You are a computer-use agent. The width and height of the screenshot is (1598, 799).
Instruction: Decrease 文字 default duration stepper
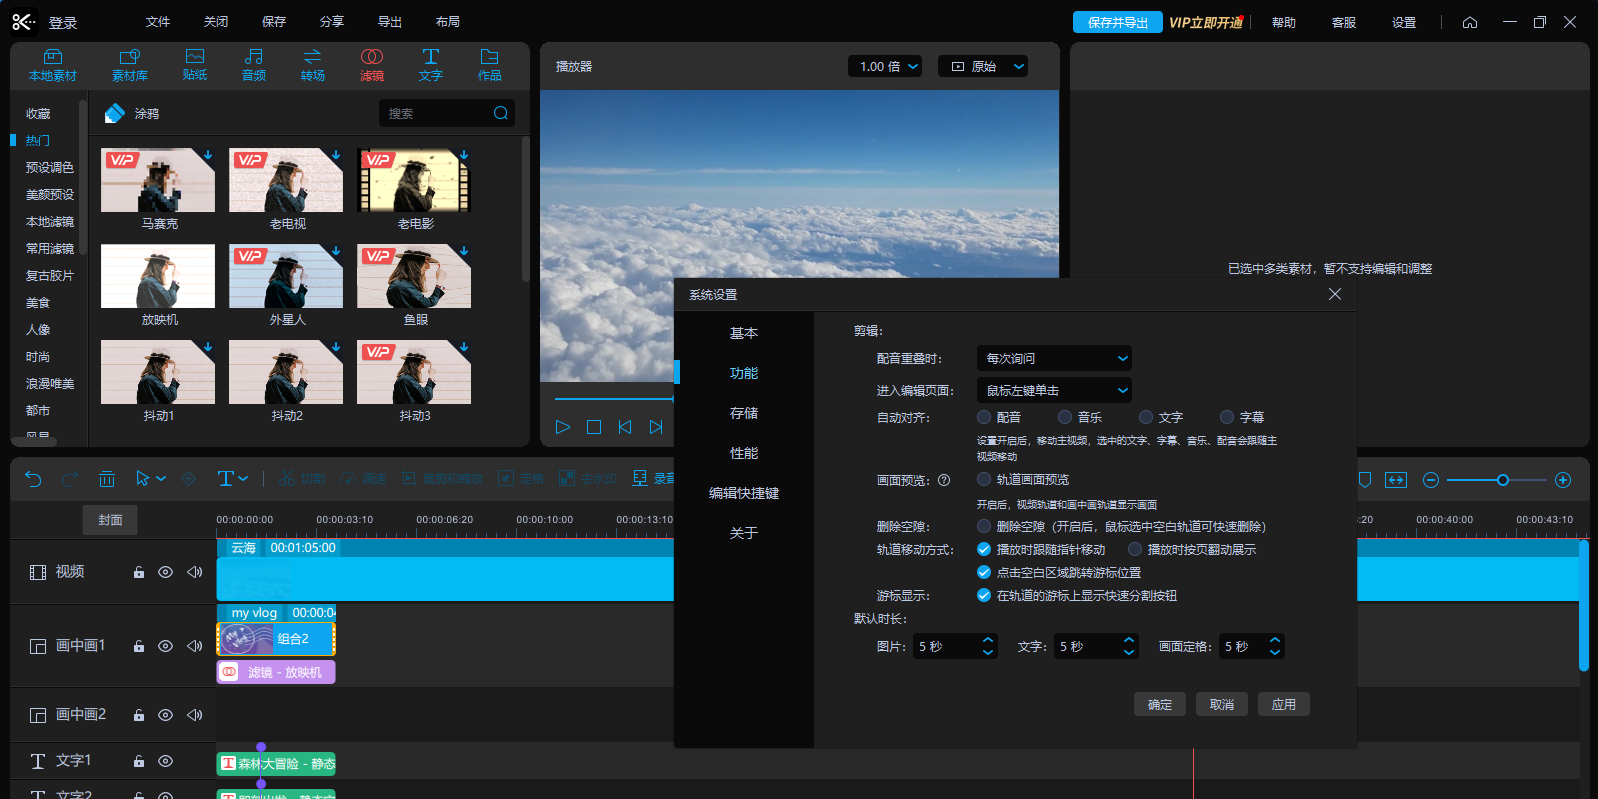point(1129,652)
